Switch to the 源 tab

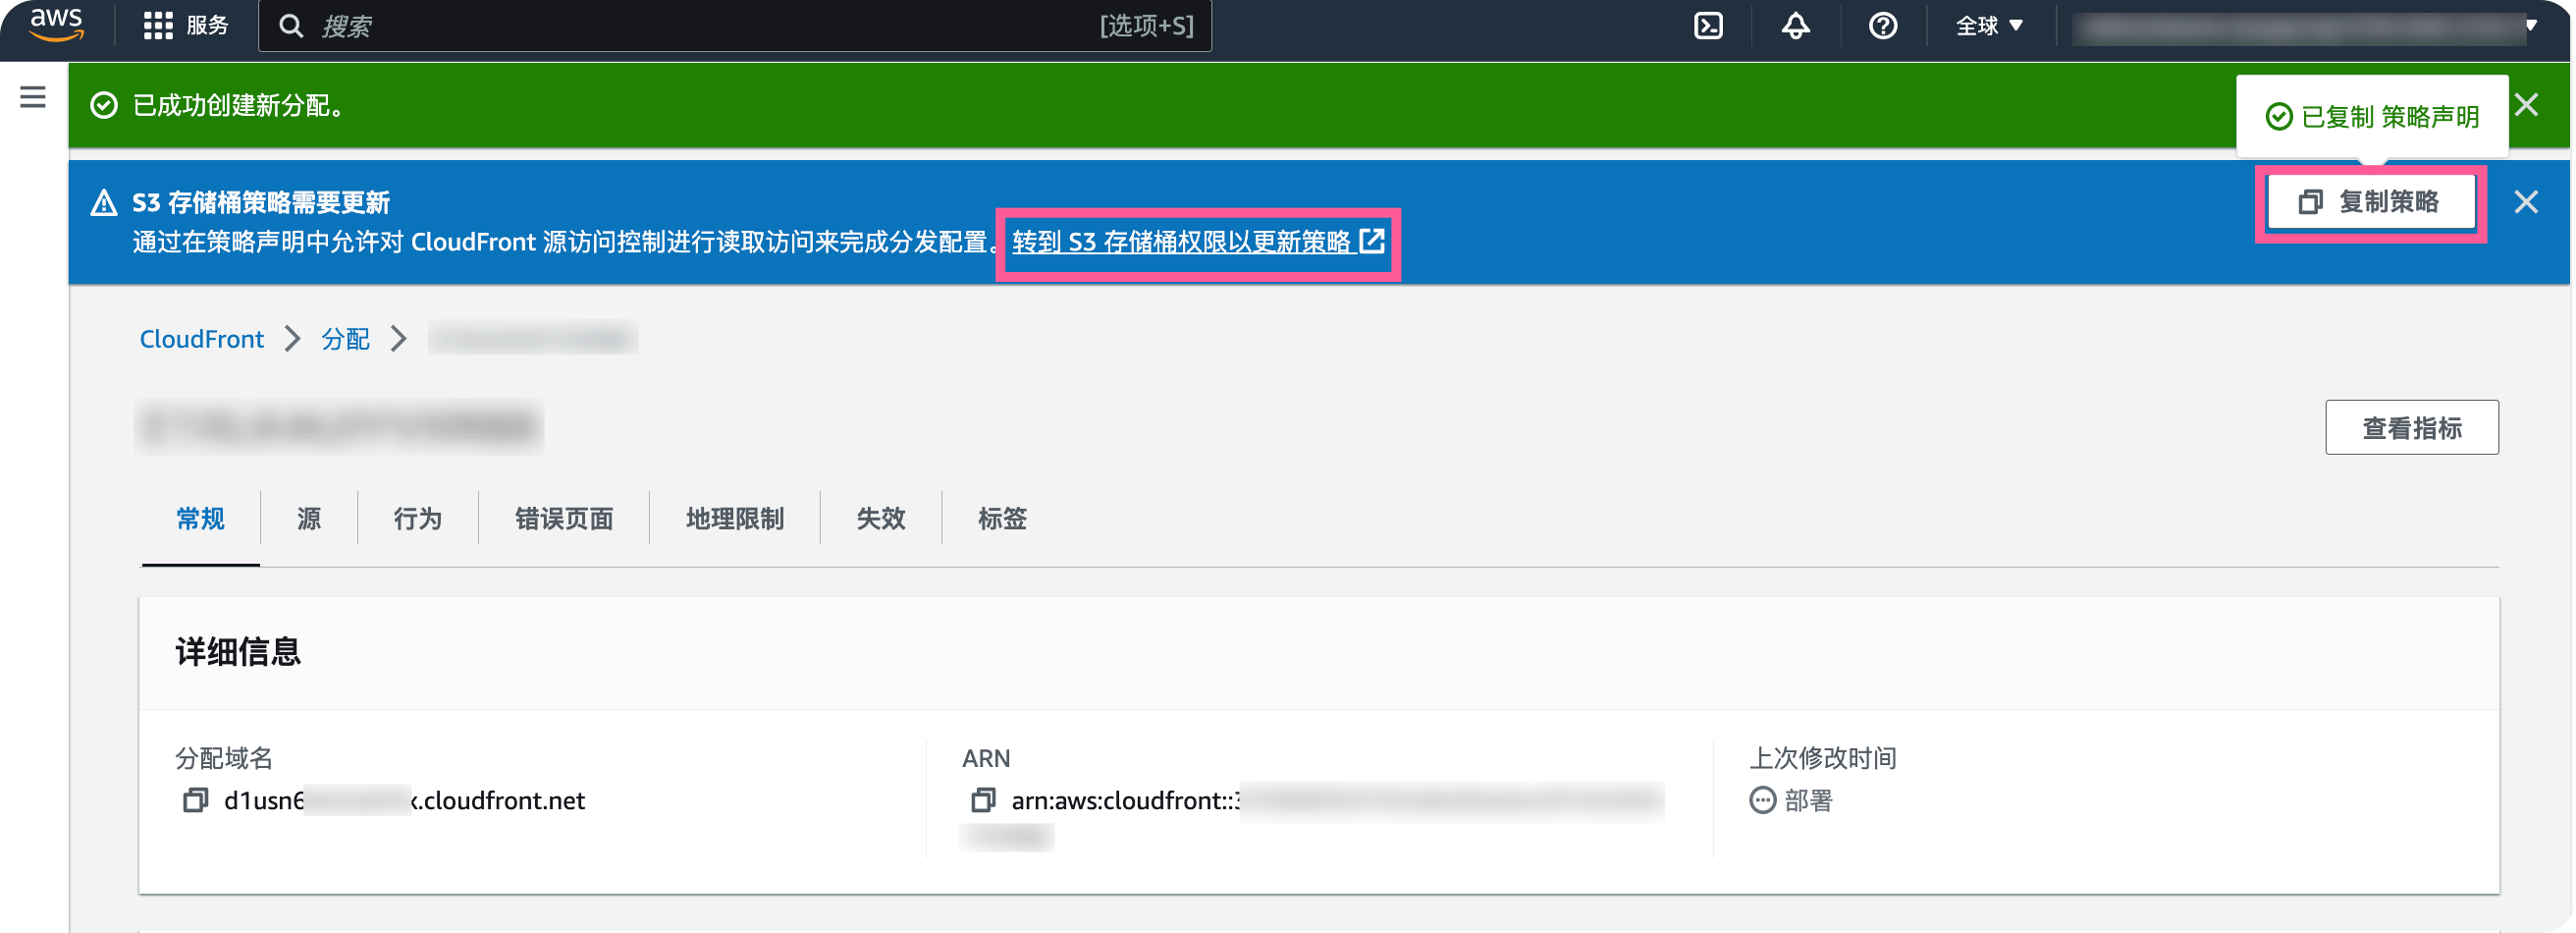(x=309, y=518)
